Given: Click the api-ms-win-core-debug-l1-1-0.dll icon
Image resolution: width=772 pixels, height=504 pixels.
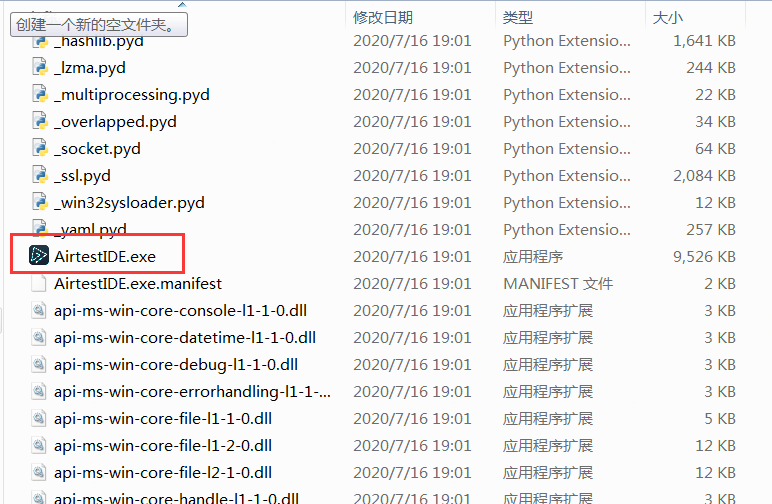Looking at the screenshot, I should tap(39, 365).
